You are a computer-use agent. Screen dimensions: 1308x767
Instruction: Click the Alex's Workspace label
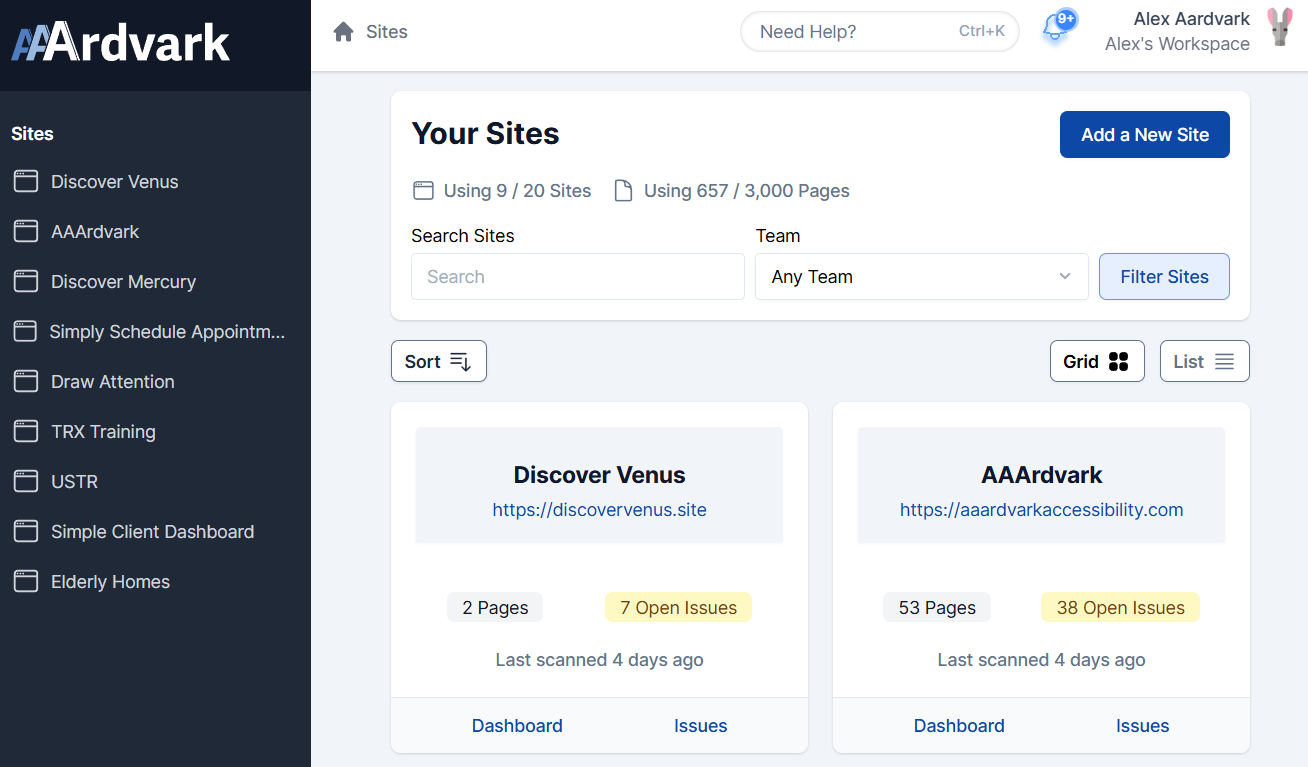pos(1177,44)
